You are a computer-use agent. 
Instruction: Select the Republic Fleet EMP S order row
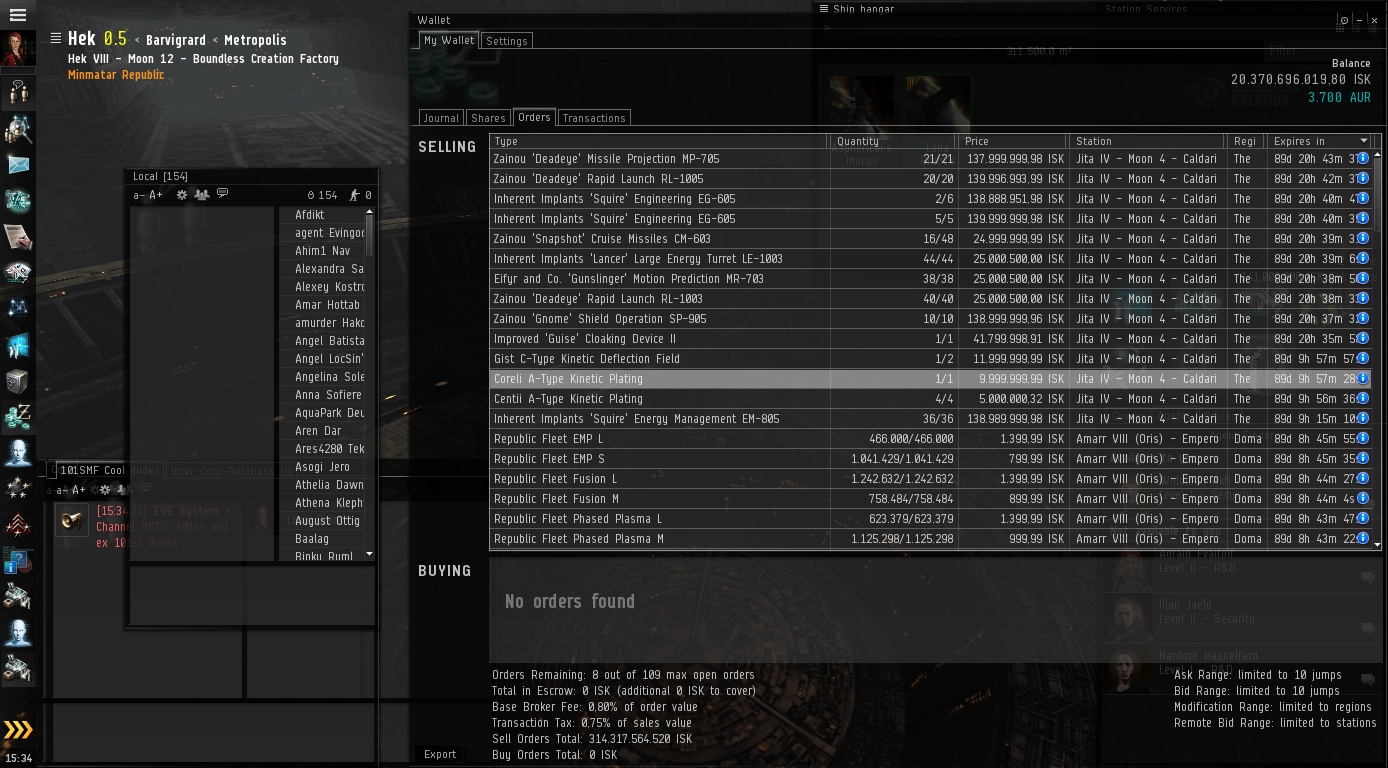pyautogui.click(x=930, y=459)
